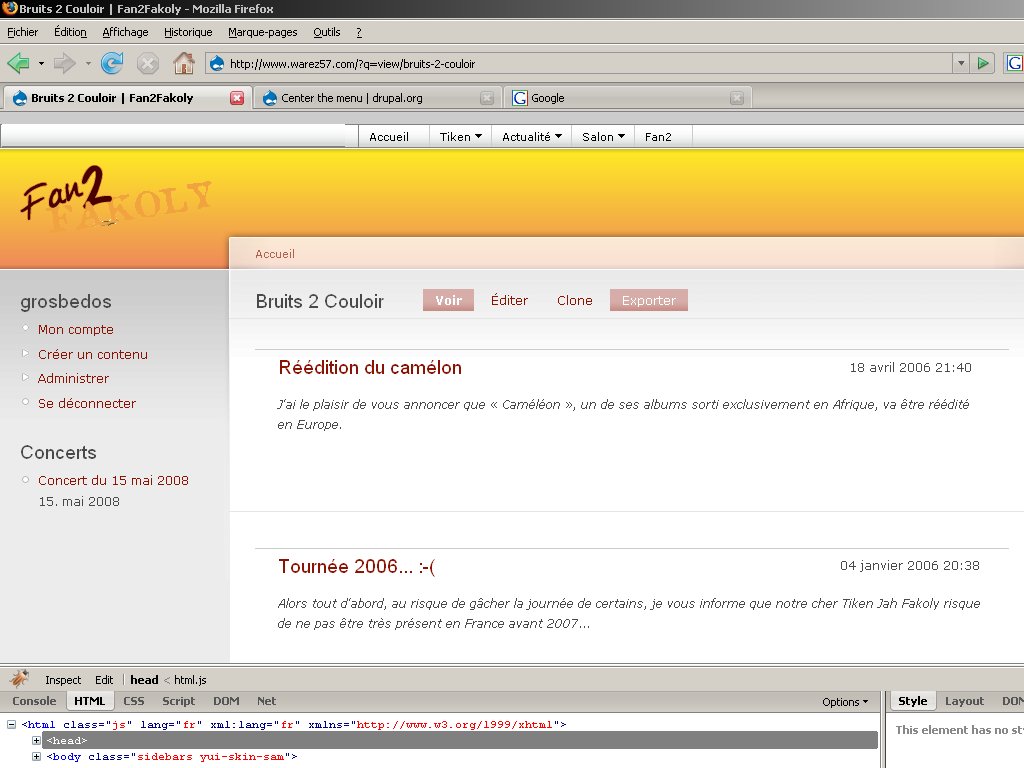Click the green Go arrow button
This screenshot has height=768, width=1024.
(x=983, y=63)
